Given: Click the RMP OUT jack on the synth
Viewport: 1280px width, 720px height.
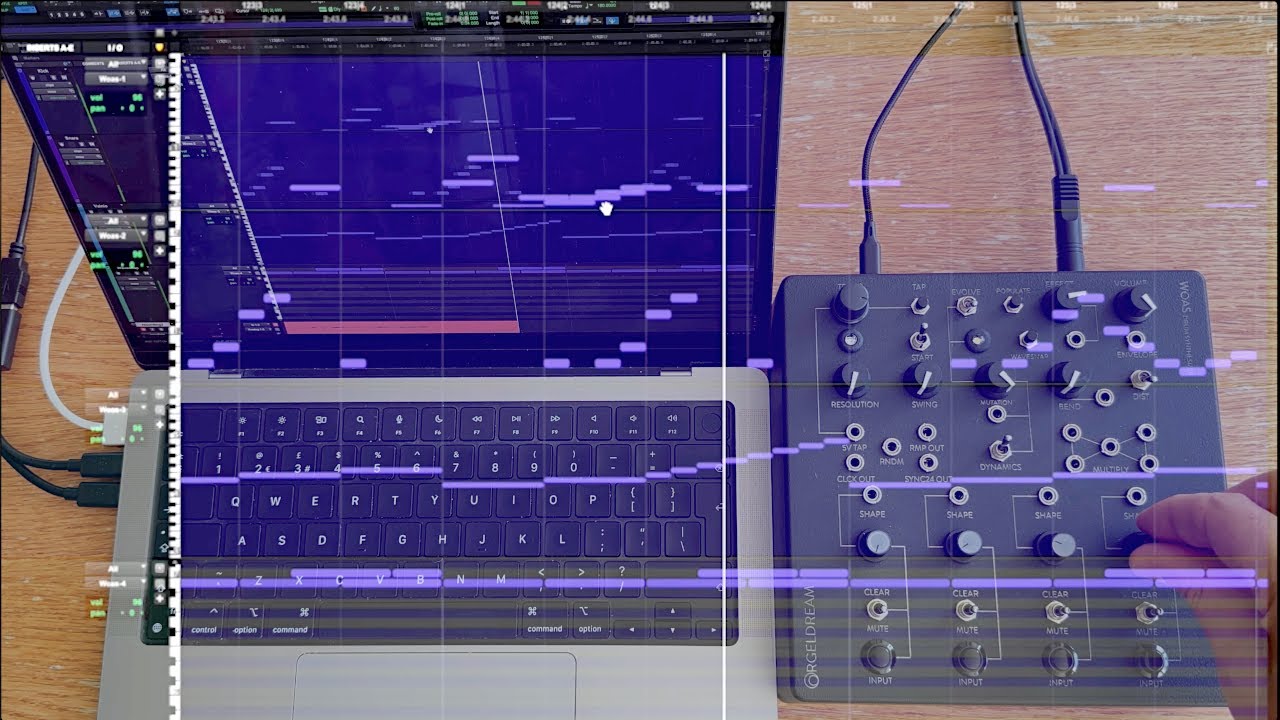Looking at the screenshot, I should coord(928,433).
